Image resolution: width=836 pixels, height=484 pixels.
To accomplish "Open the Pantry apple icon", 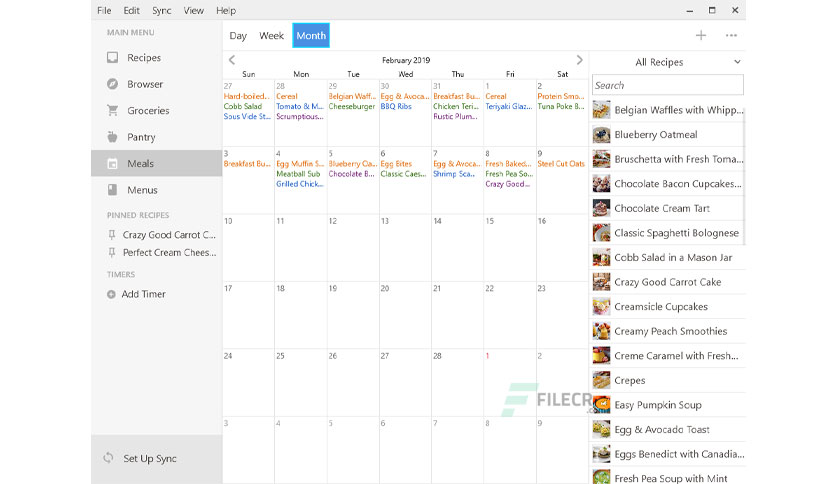I will 112,137.
